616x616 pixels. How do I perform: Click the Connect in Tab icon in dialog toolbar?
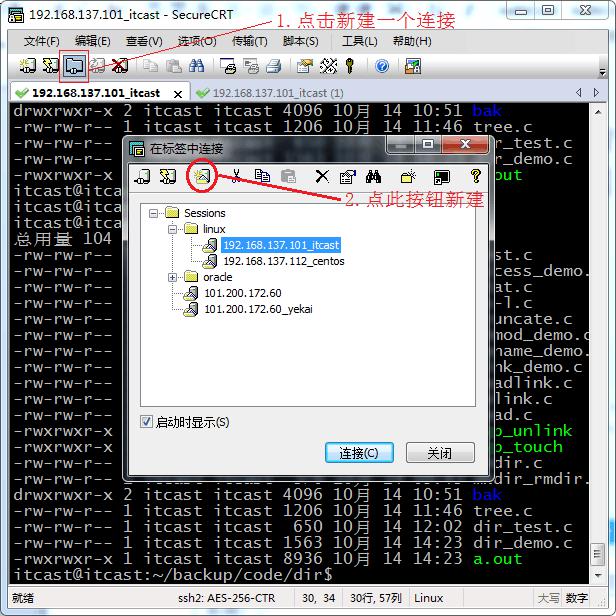click(x=442, y=176)
